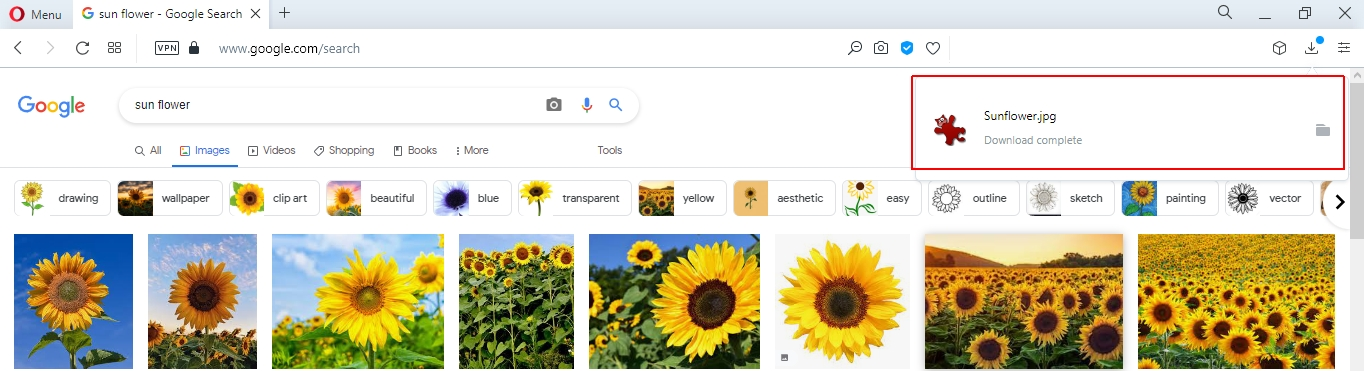The image size is (1364, 371).
Task: Open sunflower on white background thumbnail
Action: click(843, 302)
